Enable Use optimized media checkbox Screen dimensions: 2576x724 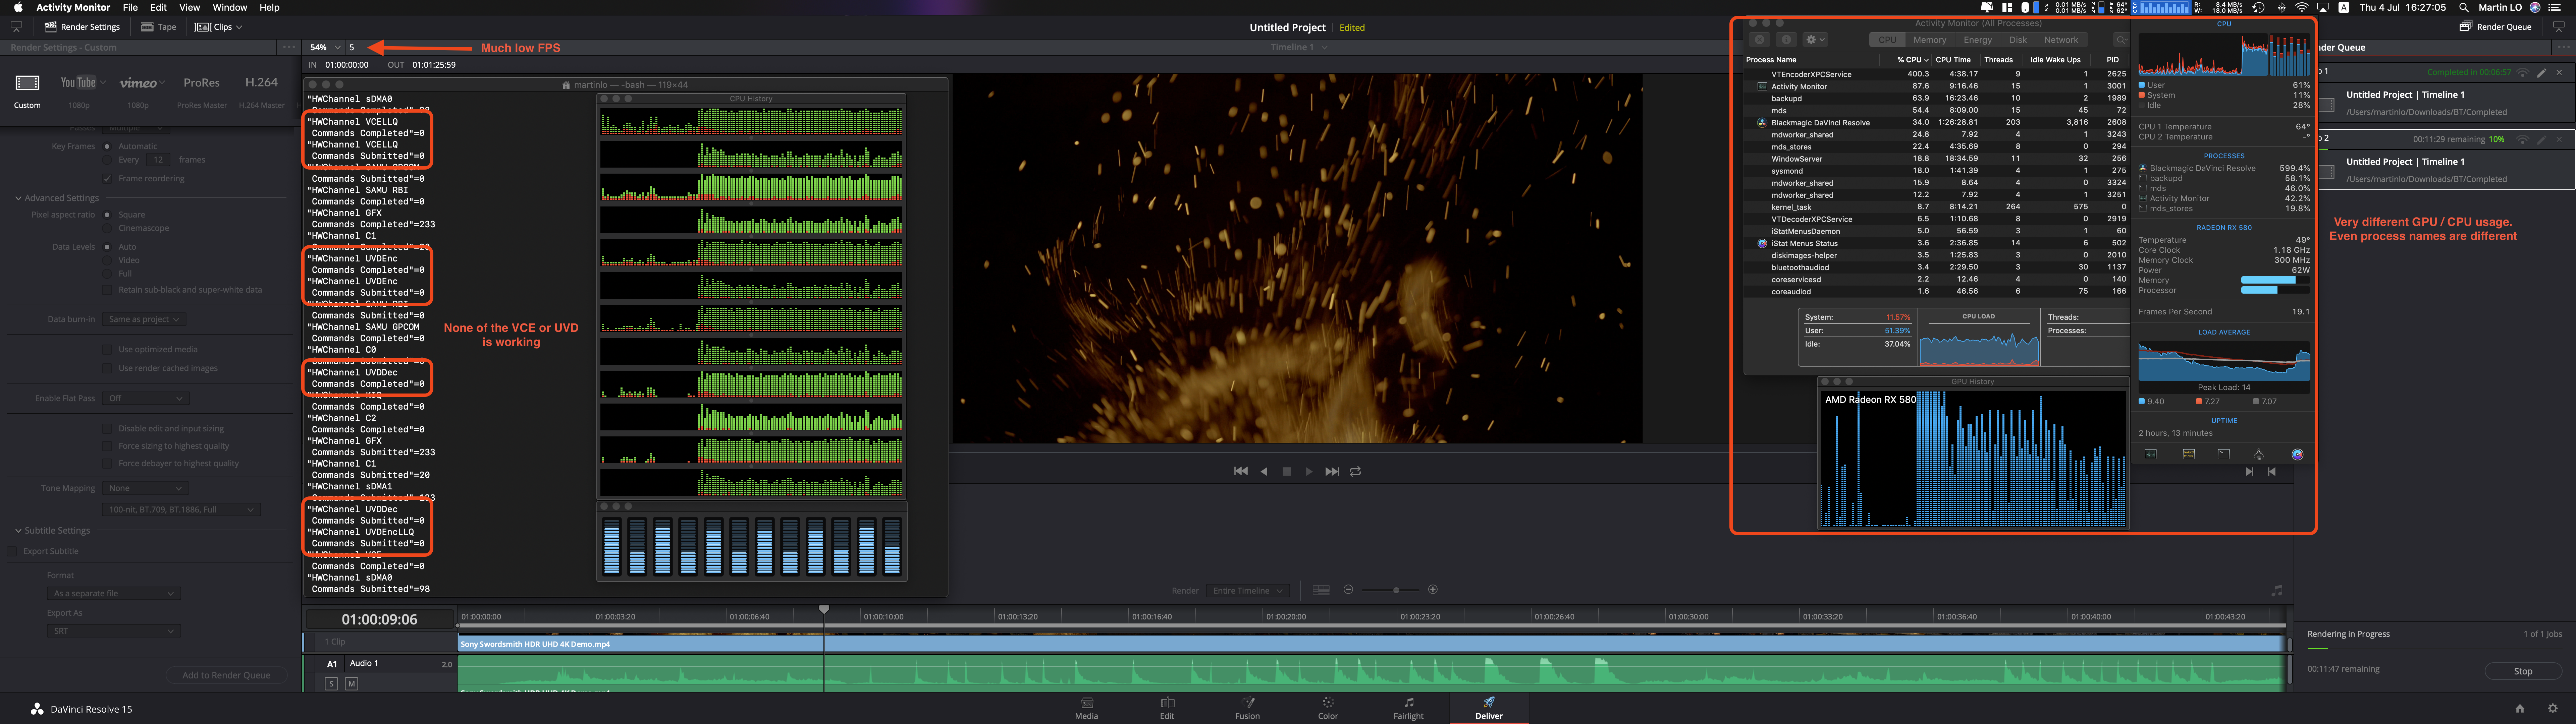(x=107, y=350)
